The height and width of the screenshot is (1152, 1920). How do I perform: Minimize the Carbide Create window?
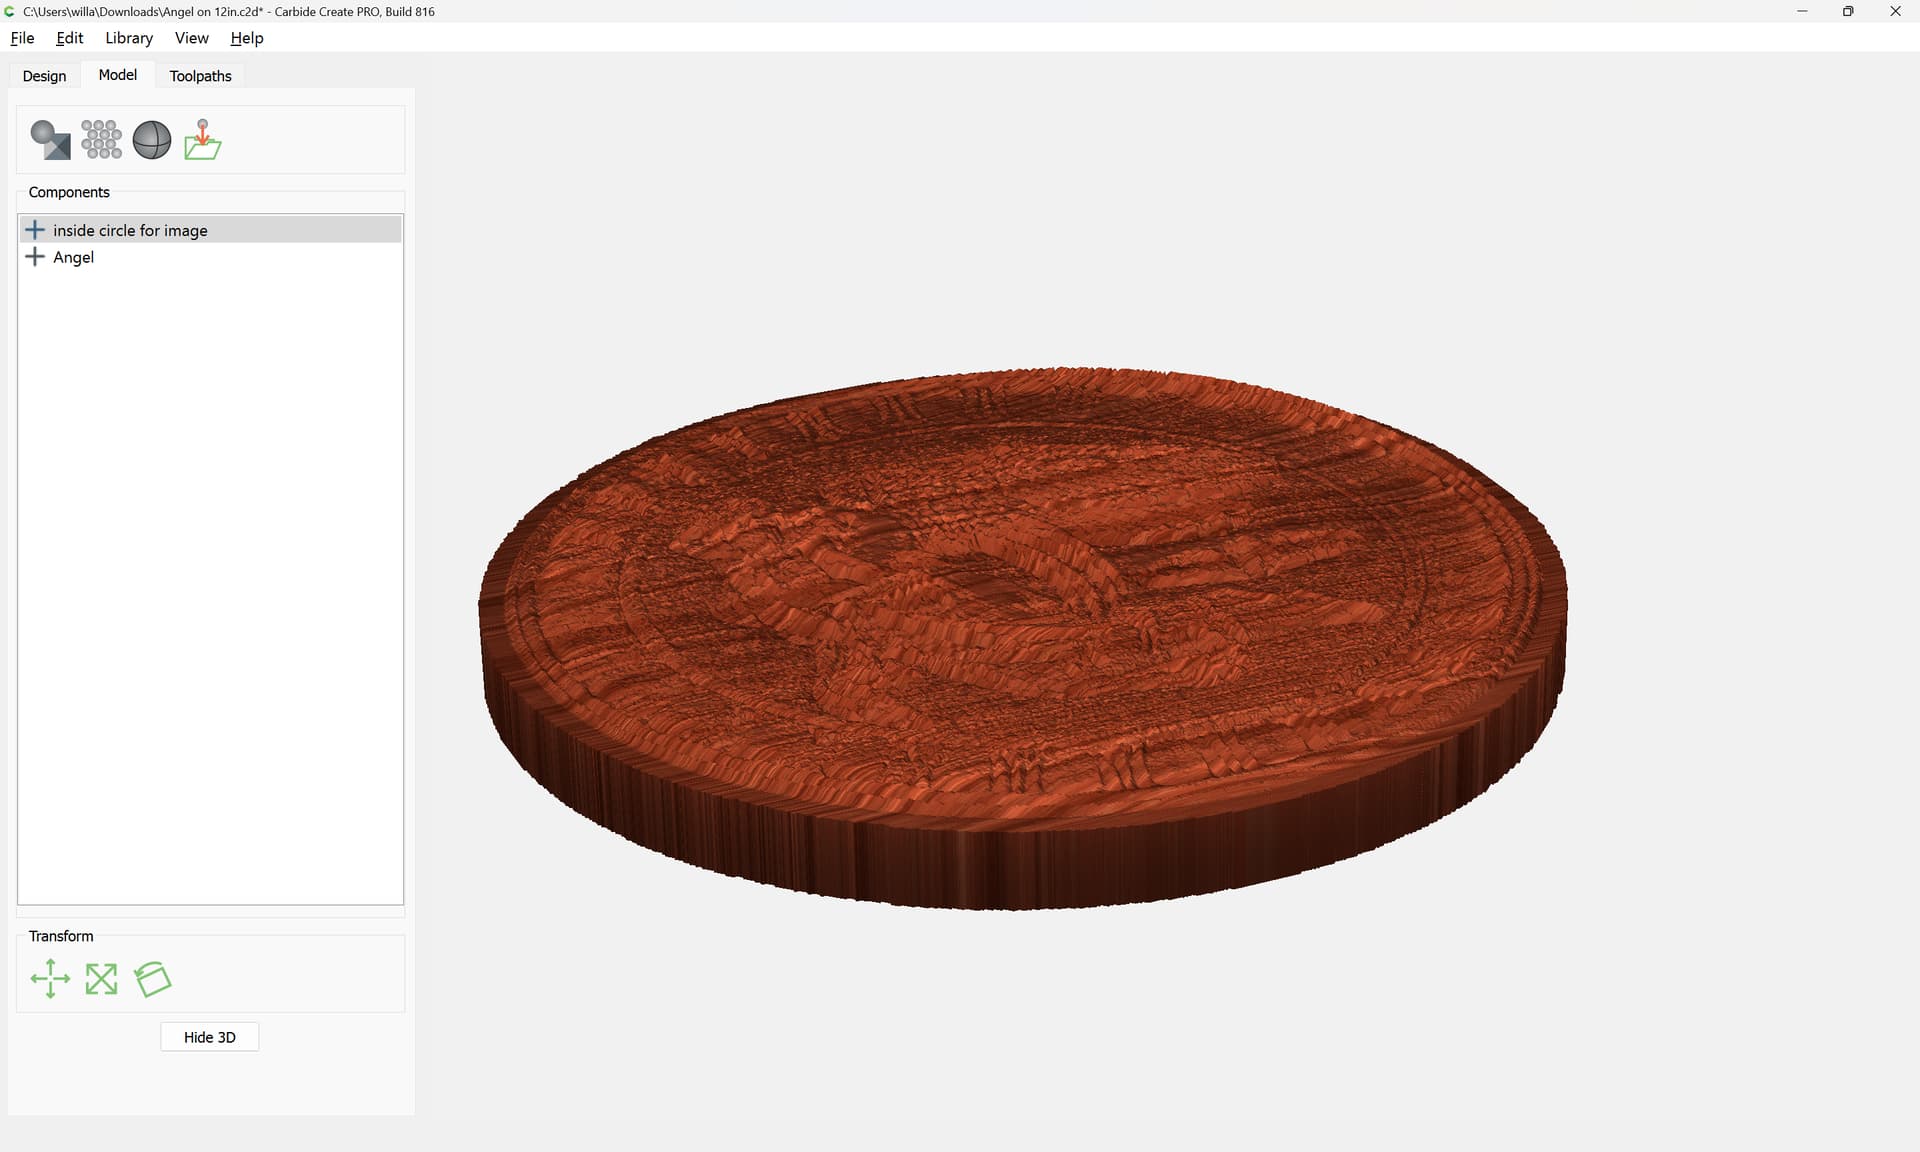tap(1802, 11)
